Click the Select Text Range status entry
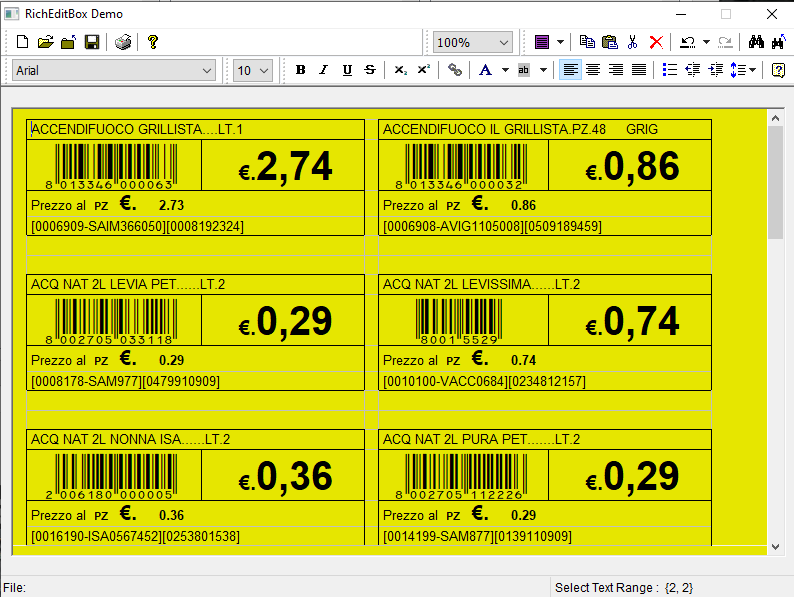 tap(624, 588)
